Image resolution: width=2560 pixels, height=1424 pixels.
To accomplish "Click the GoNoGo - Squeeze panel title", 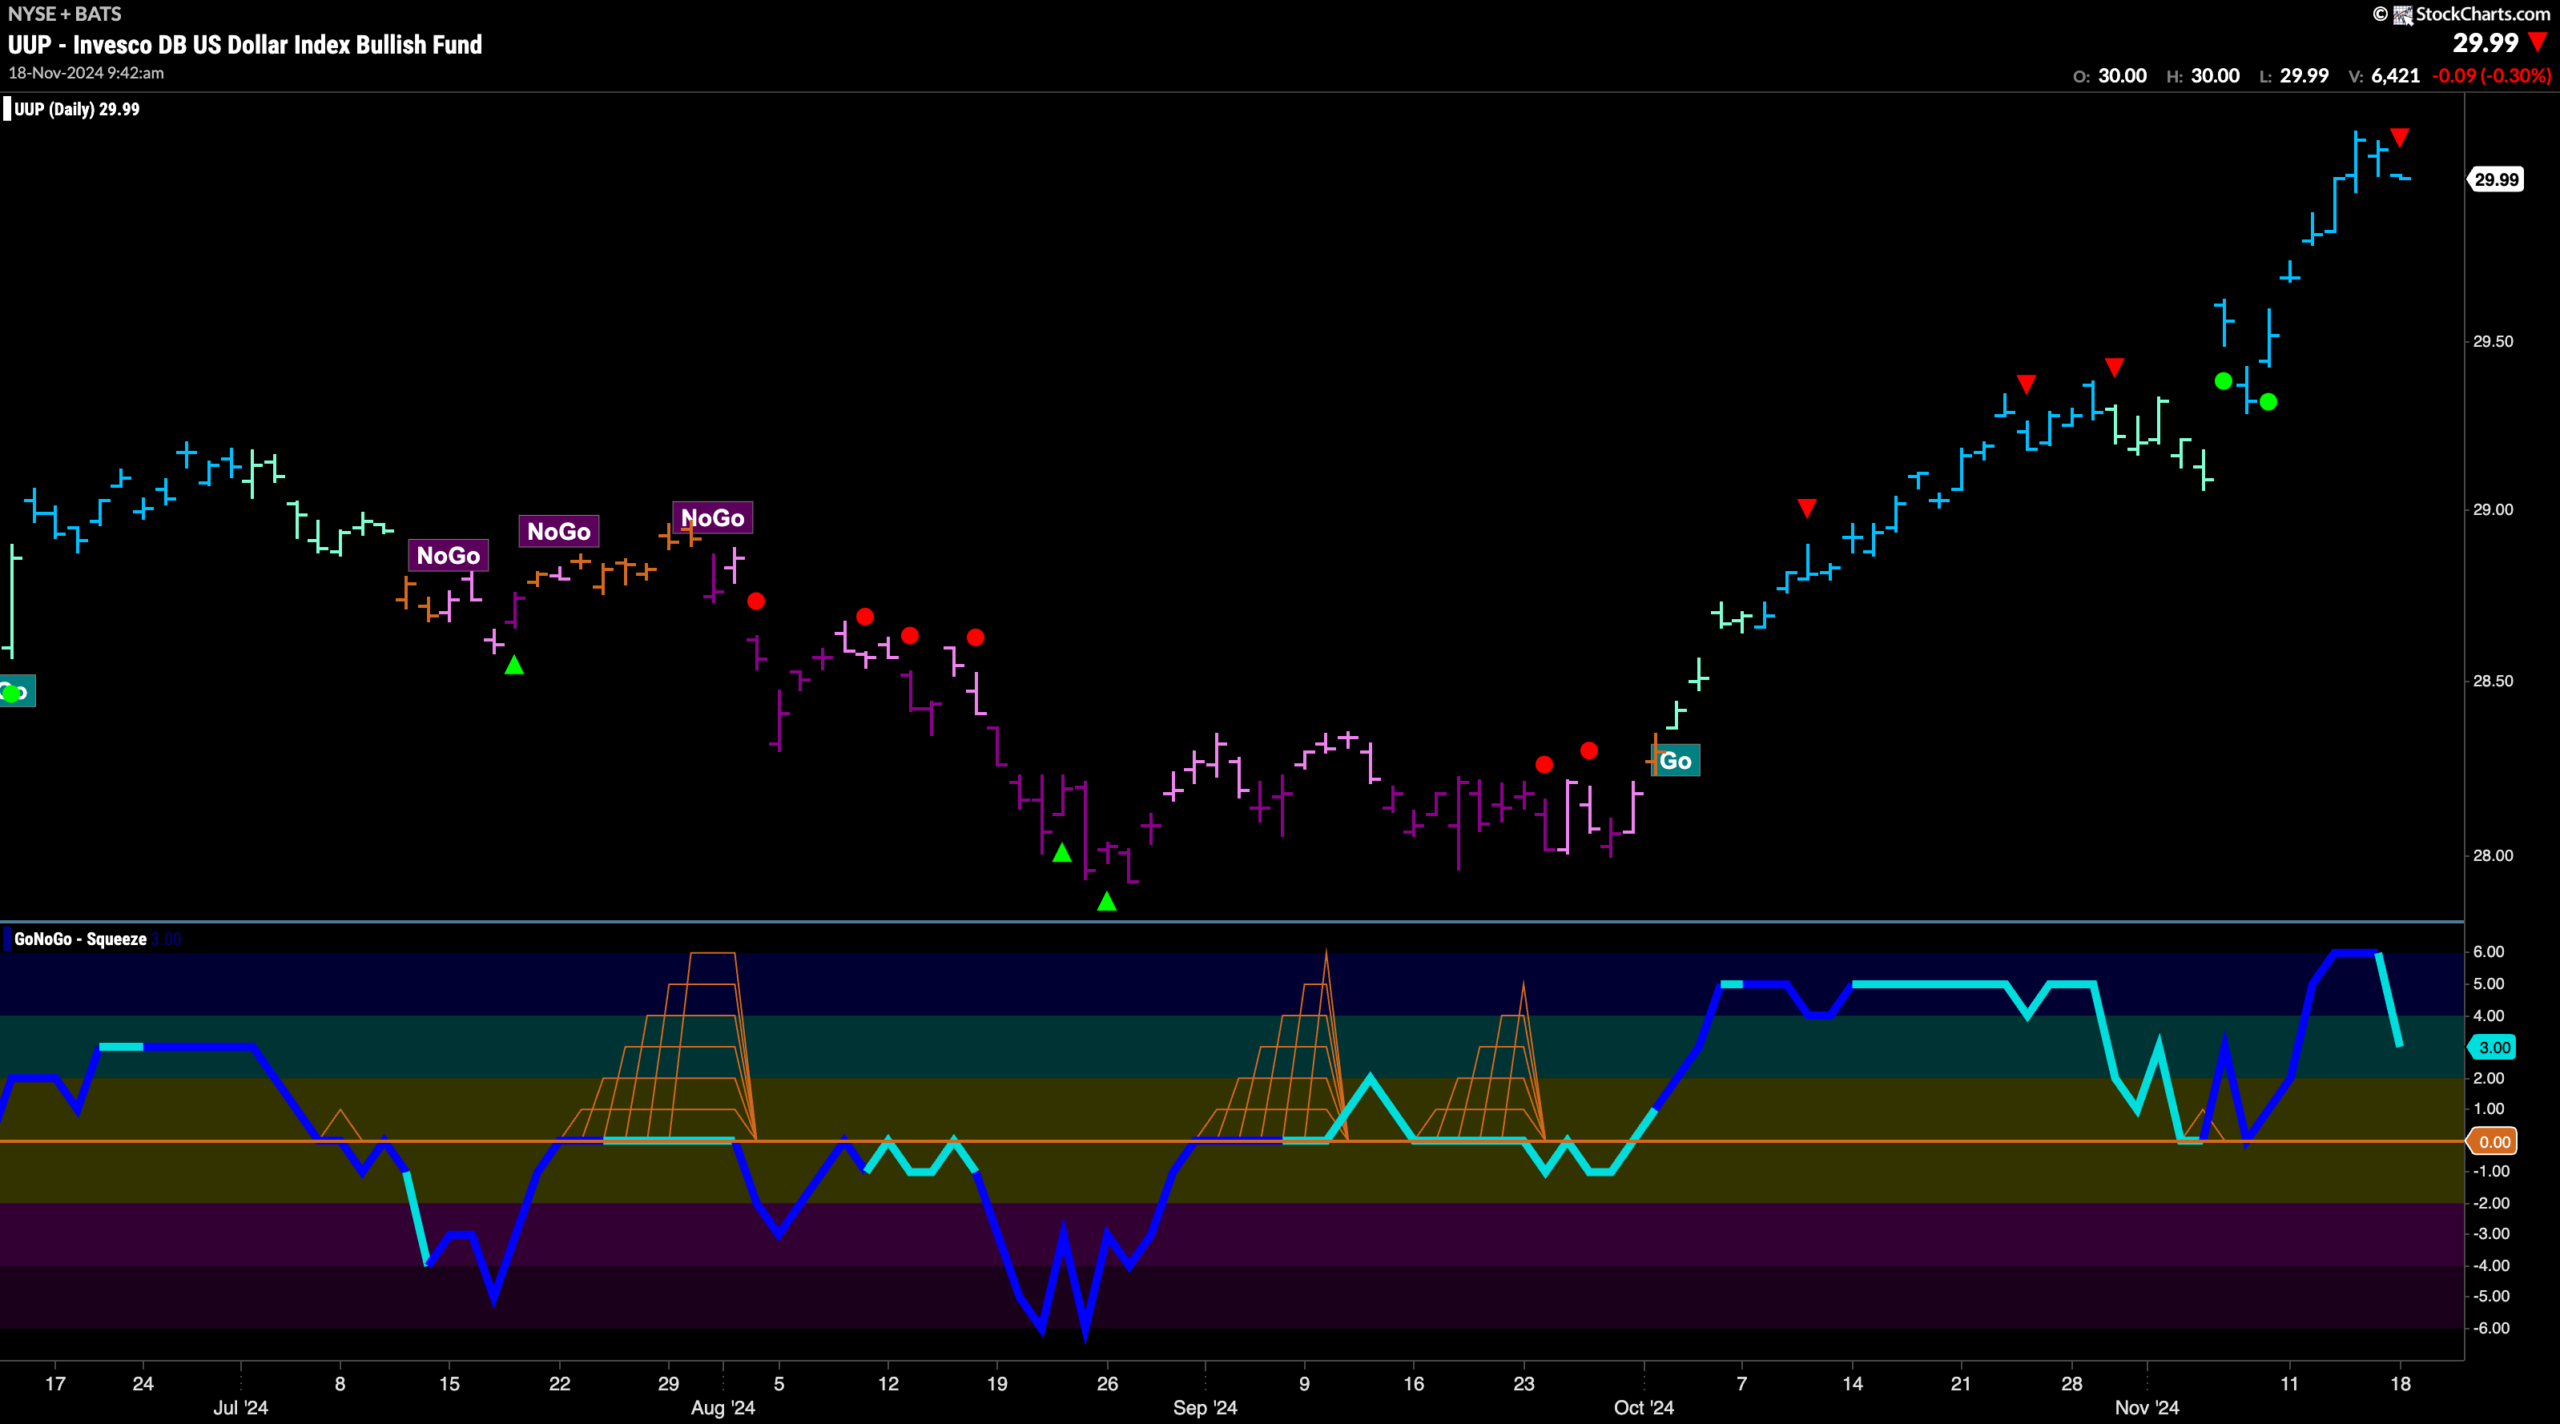I will point(80,939).
